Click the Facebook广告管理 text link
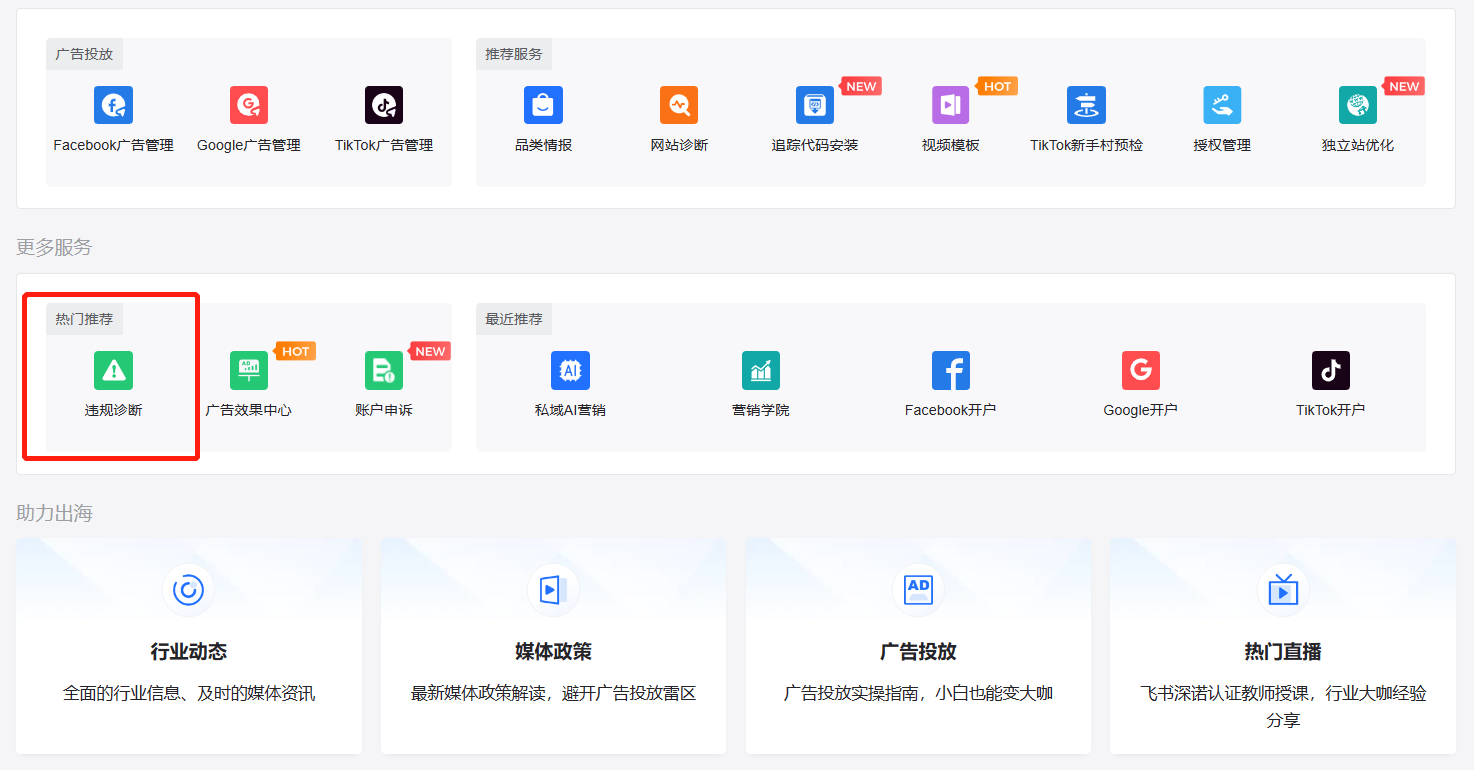This screenshot has width=1474, height=770. 113,145
